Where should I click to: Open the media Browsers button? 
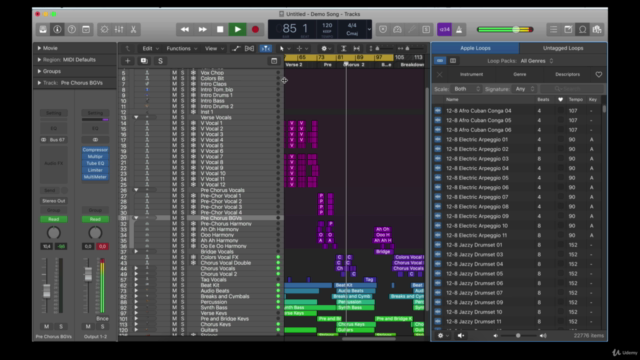tap(597, 29)
